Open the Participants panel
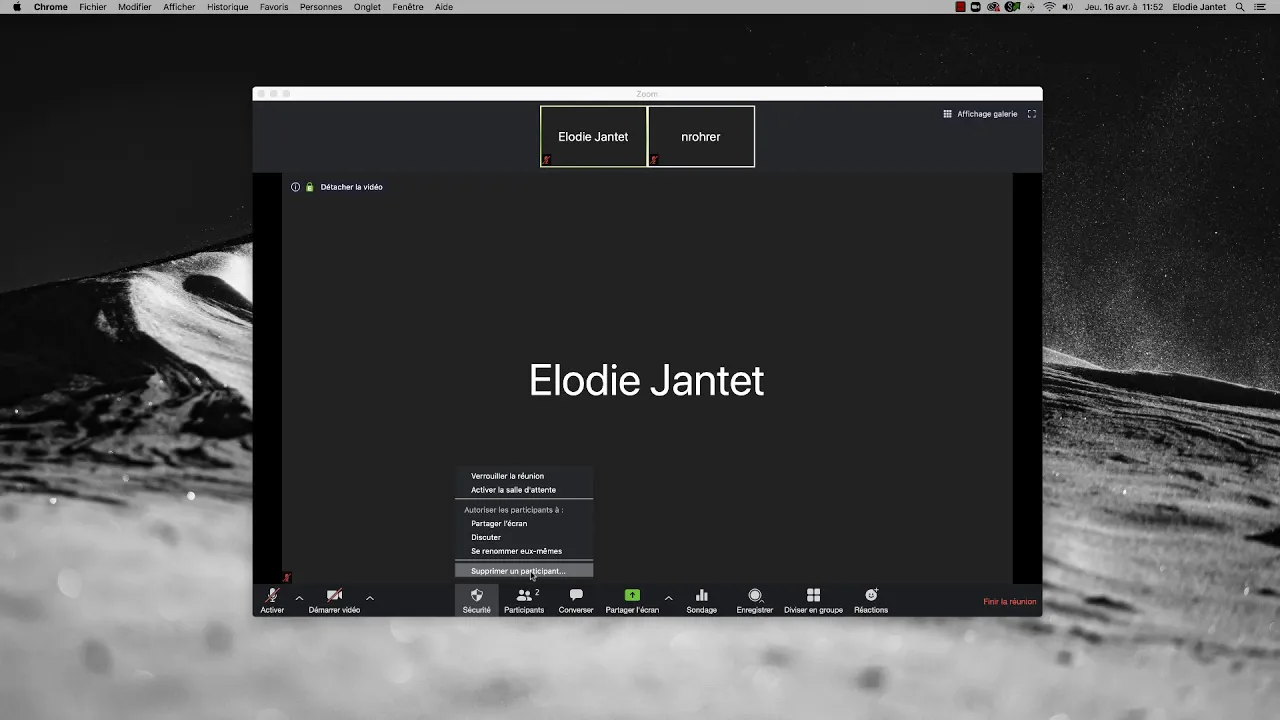Image resolution: width=1280 pixels, height=720 pixels. point(524,600)
